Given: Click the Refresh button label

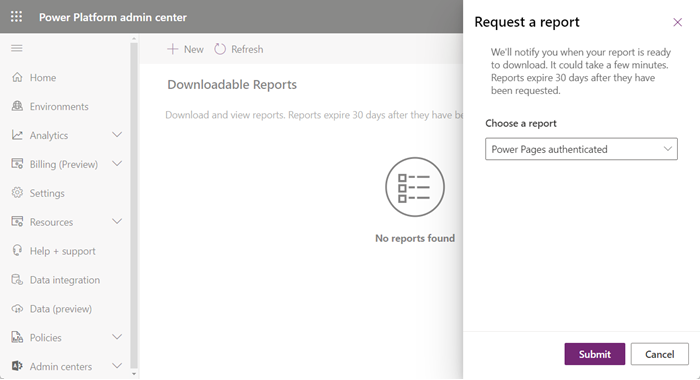Looking at the screenshot, I should 247,49.
